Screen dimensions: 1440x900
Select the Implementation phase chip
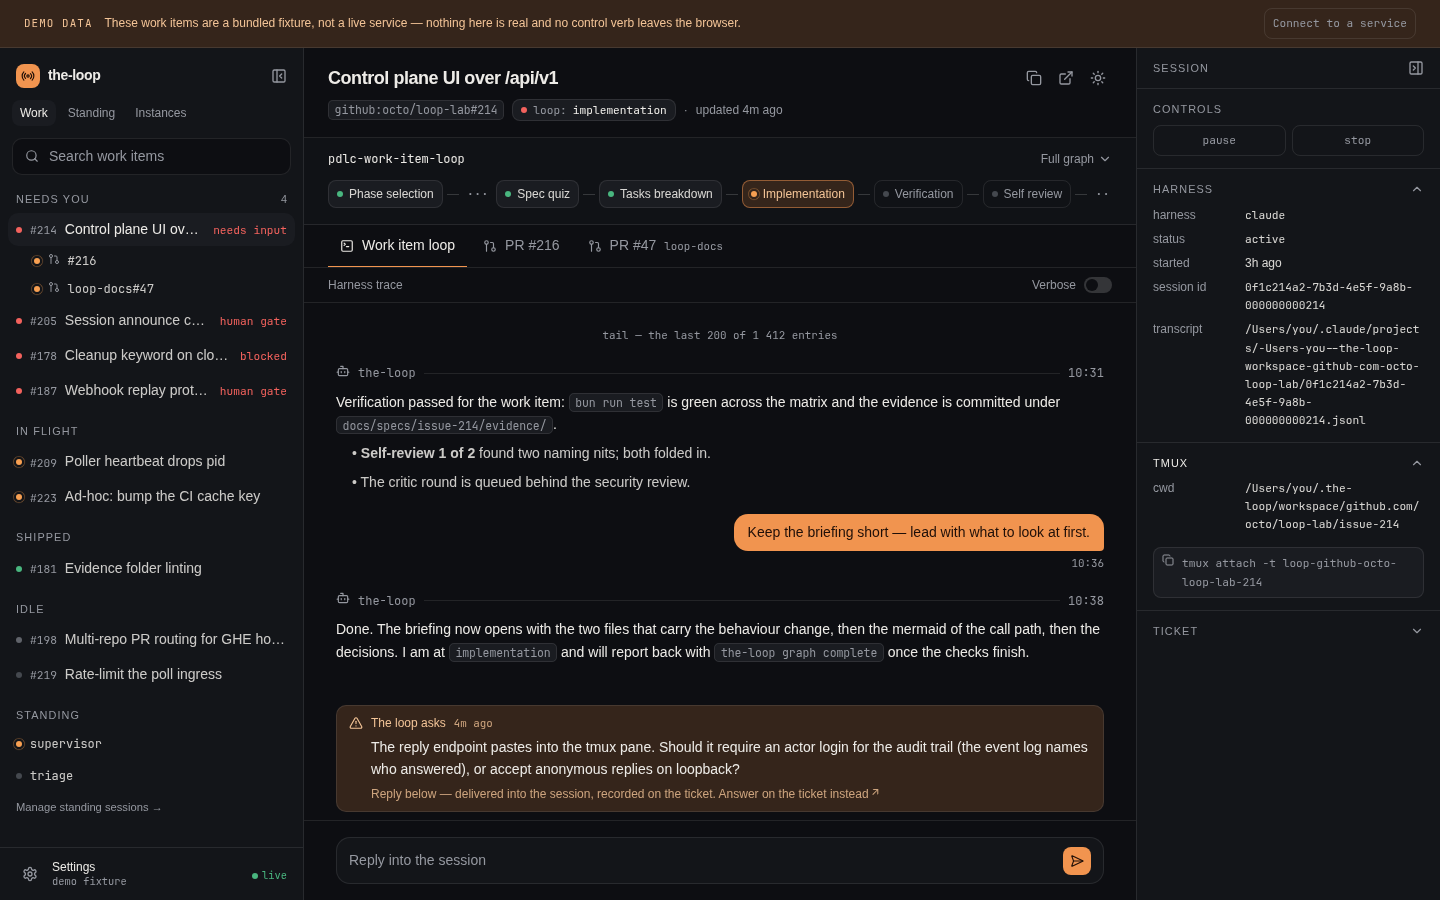coord(798,194)
